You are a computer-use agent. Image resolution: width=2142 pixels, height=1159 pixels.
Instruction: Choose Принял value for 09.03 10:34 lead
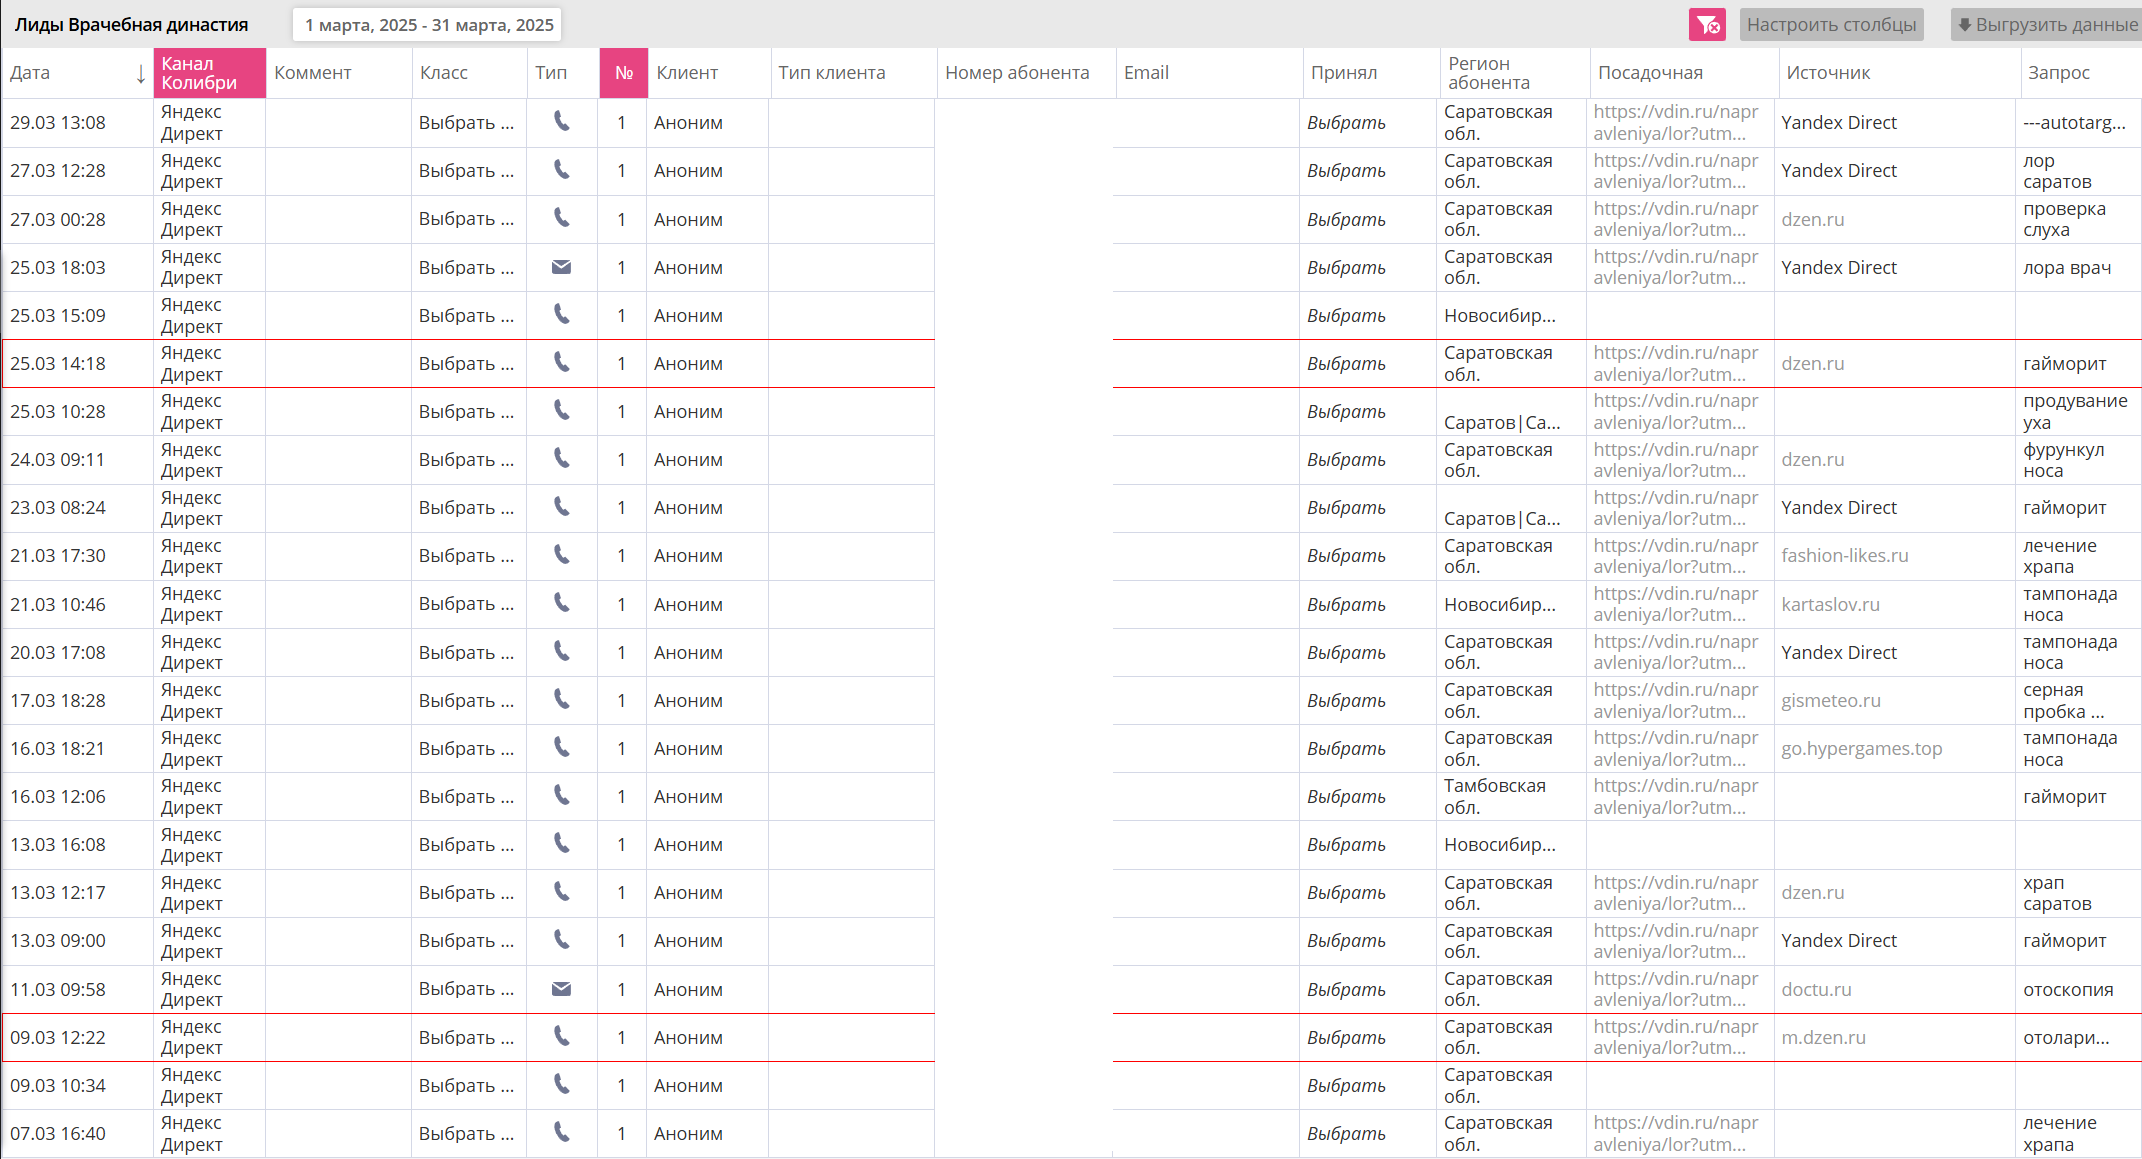(x=1346, y=1086)
